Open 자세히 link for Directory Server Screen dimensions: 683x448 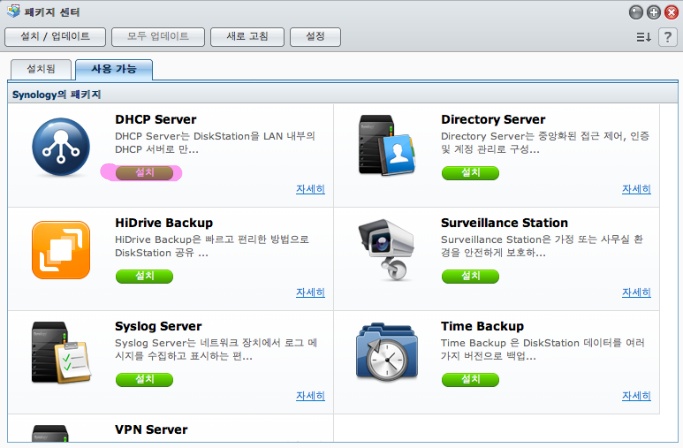636,189
